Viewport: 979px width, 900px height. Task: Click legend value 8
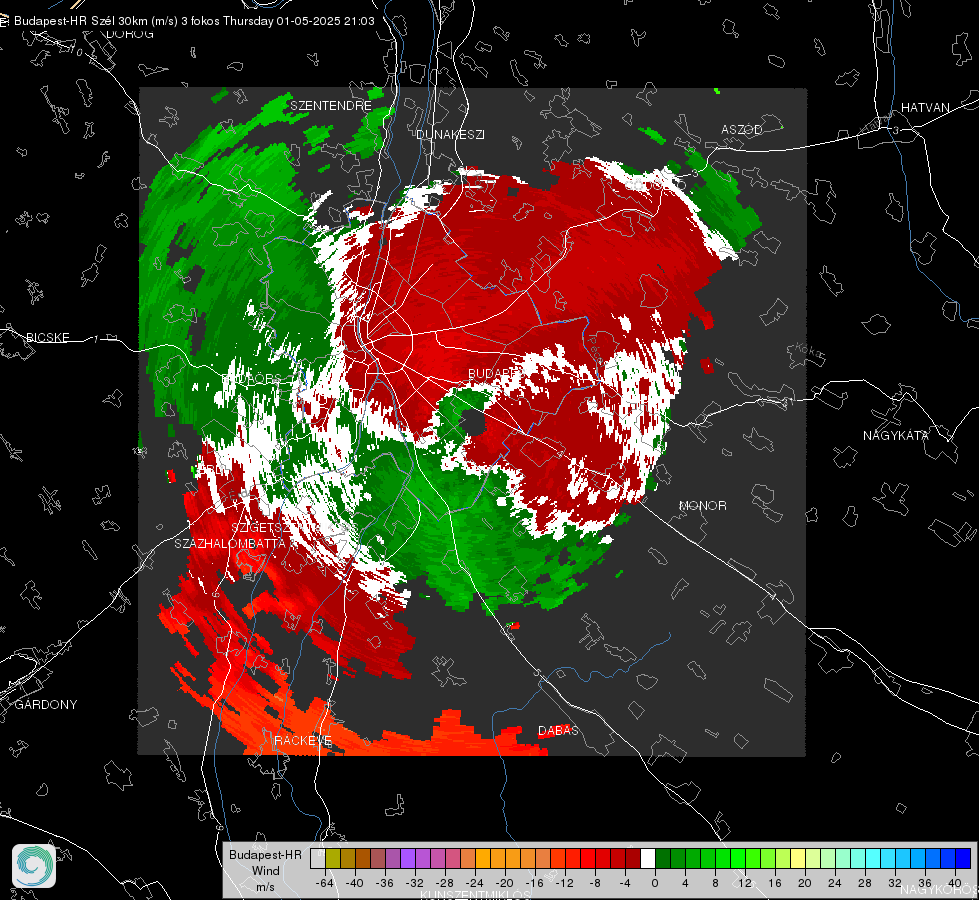pyautogui.click(x=715, y=883)
